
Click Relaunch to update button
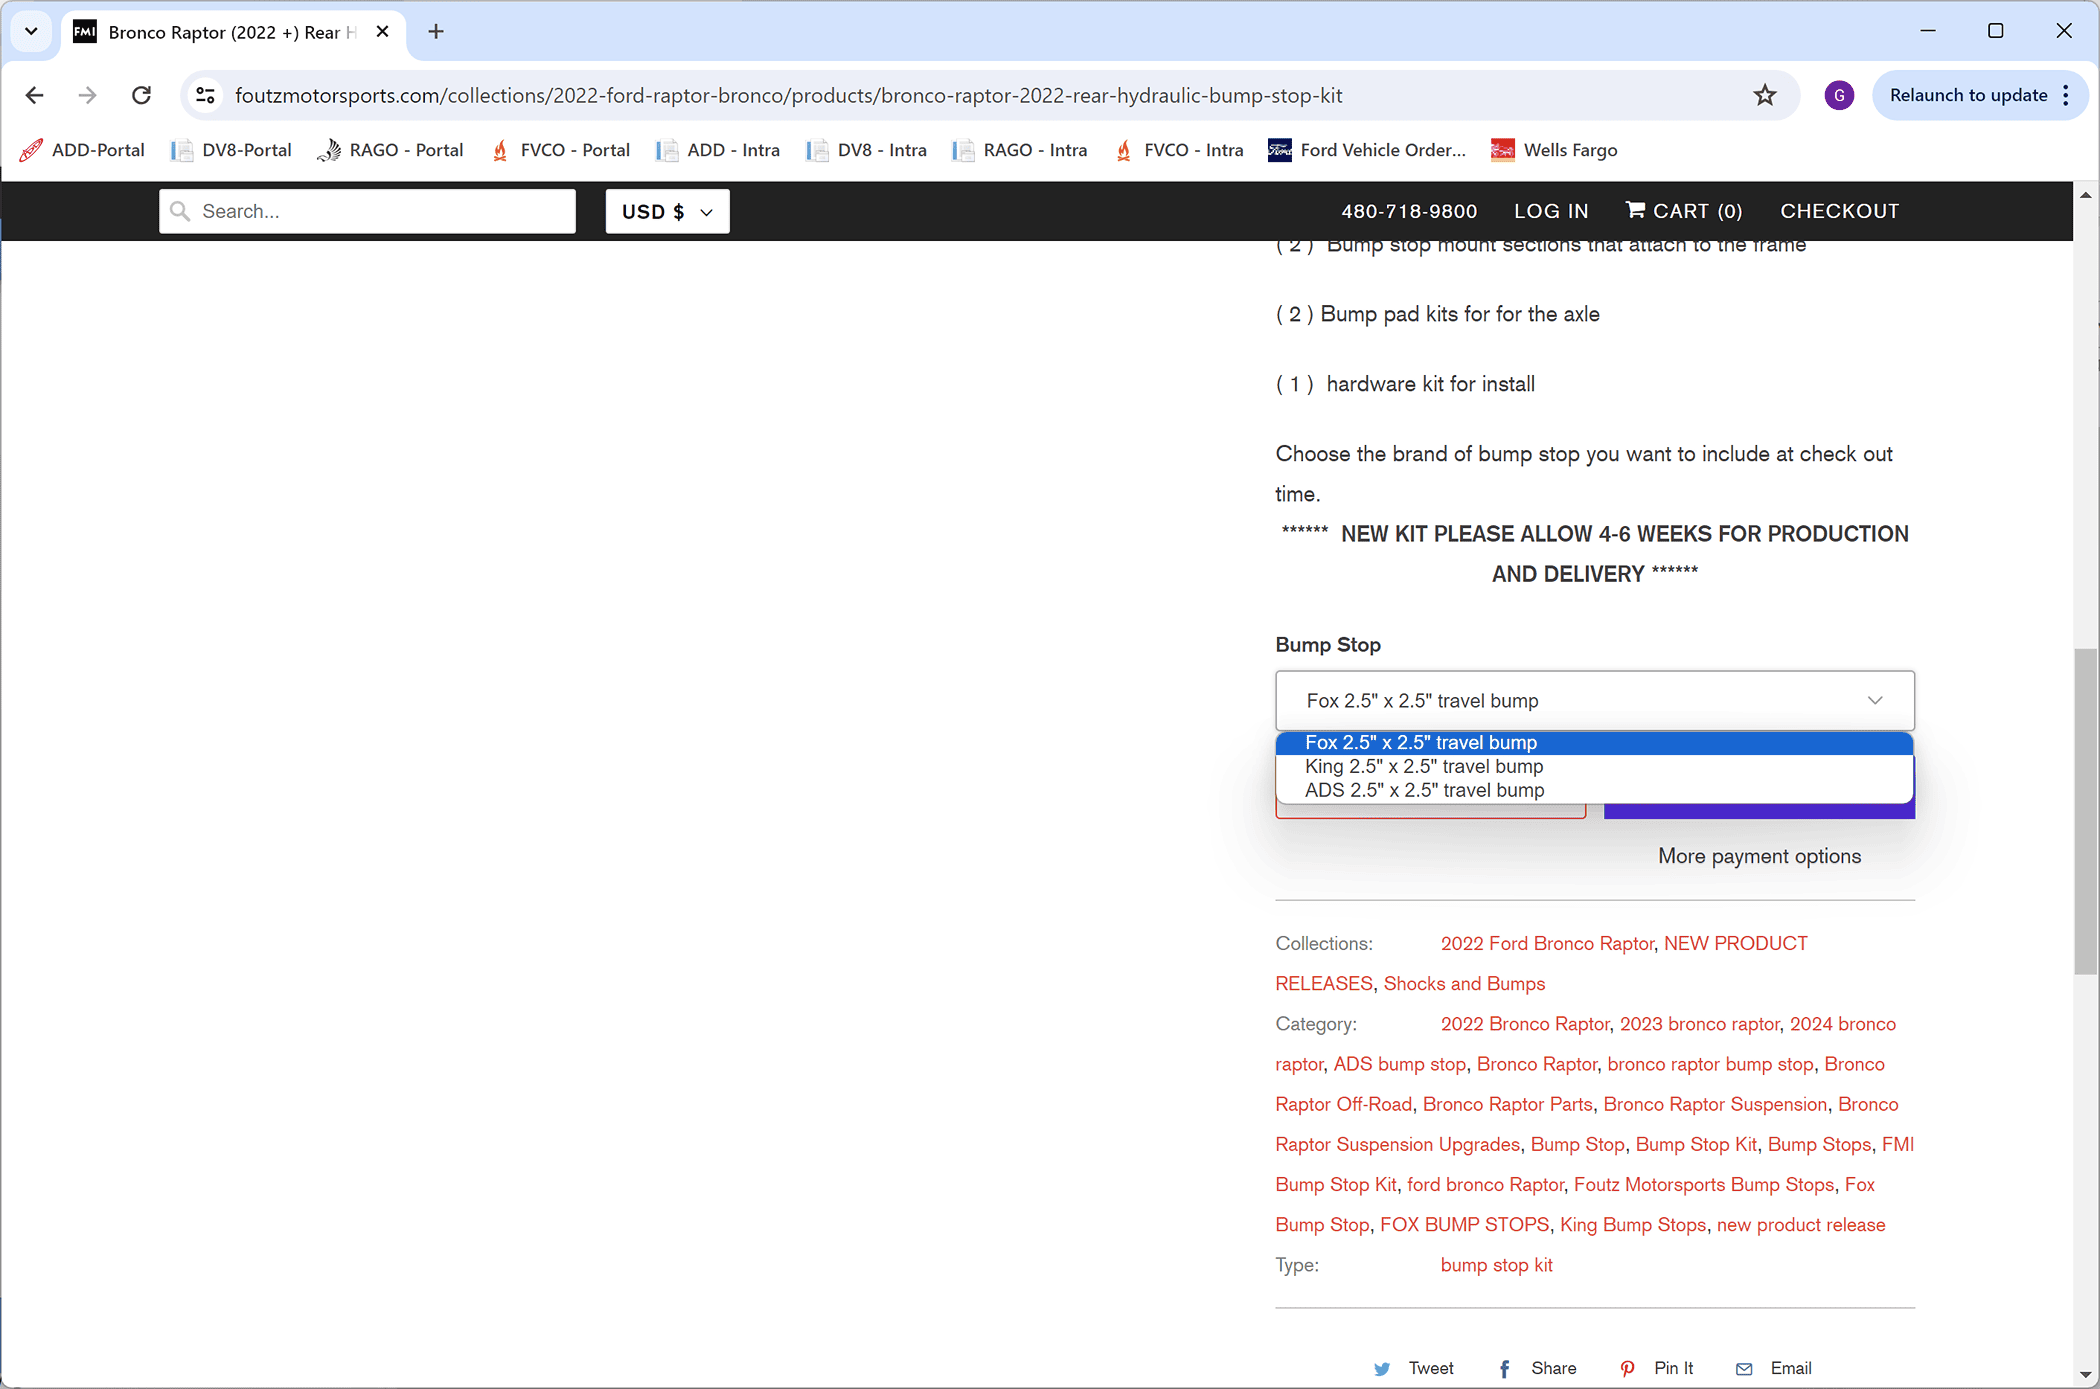point(1967,95)
